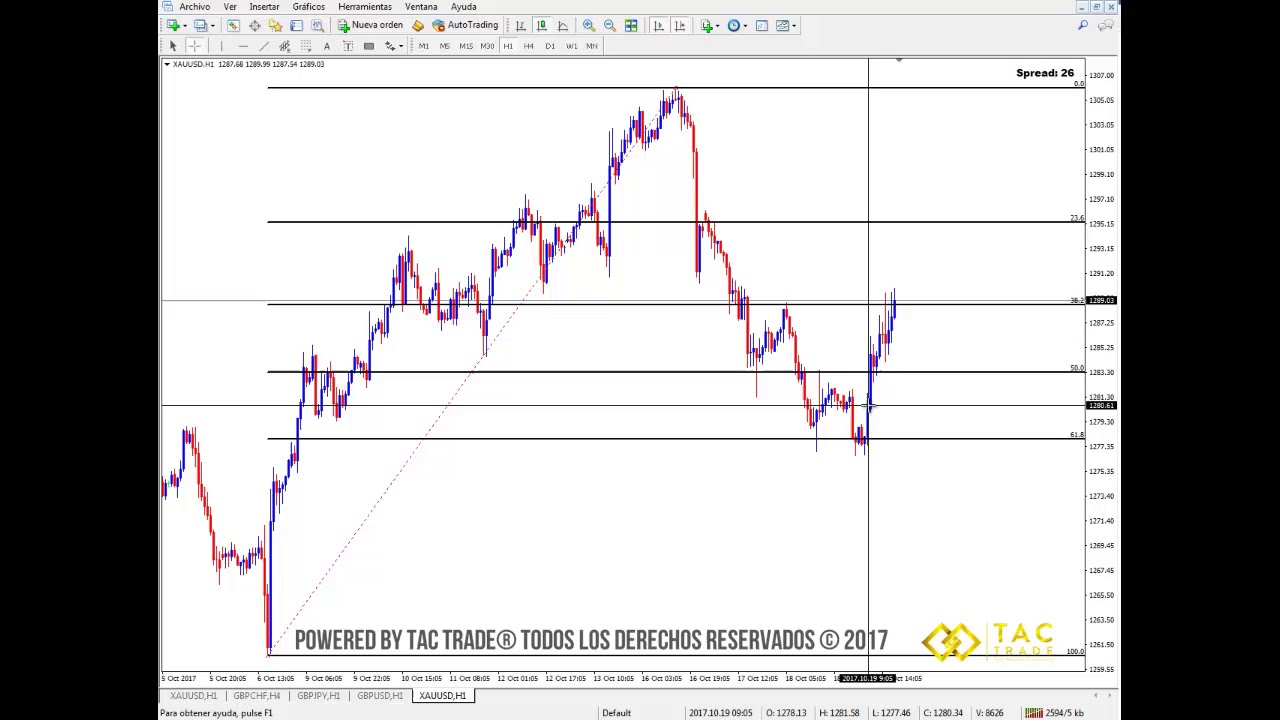
Task: Toggle the AutoTrading button
Action: point(465,25)
